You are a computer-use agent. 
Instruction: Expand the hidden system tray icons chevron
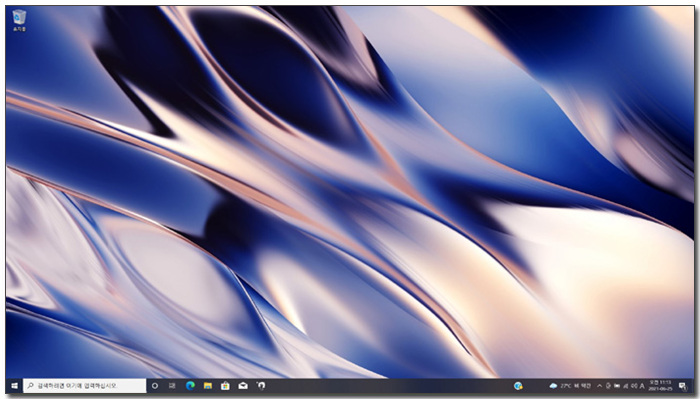tap(600, 386)
